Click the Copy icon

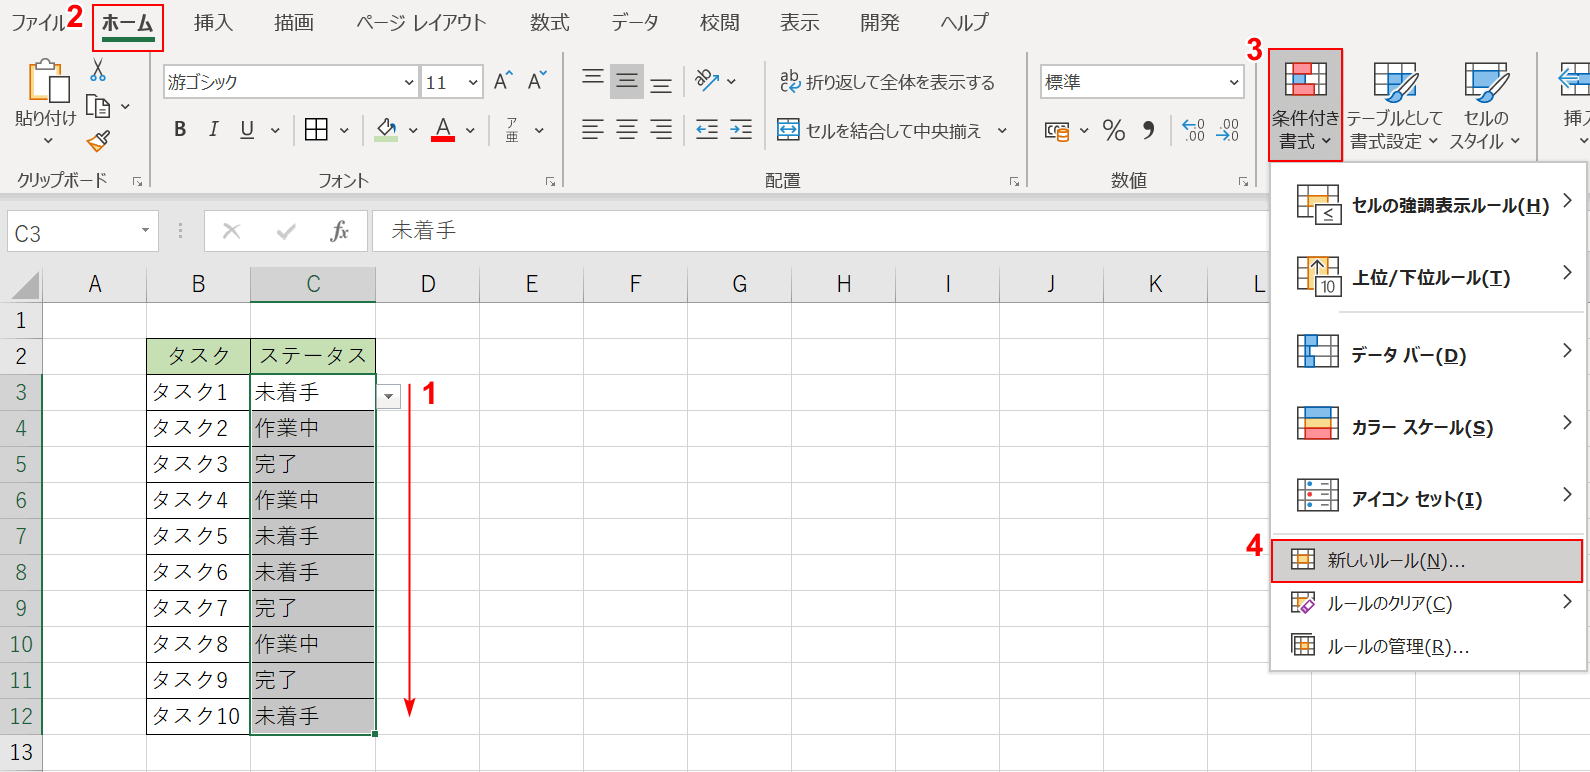(98, 106)
